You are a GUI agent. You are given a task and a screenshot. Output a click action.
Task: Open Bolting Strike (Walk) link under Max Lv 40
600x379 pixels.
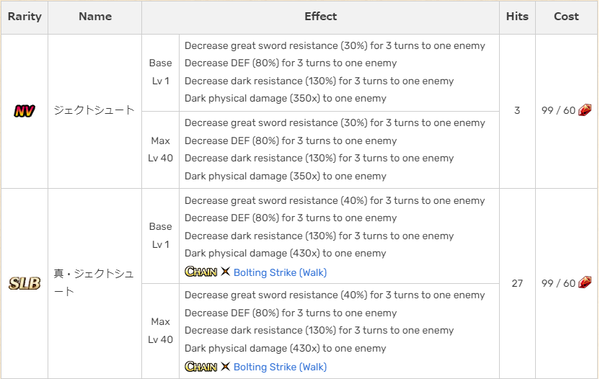[x=280, y=367]
